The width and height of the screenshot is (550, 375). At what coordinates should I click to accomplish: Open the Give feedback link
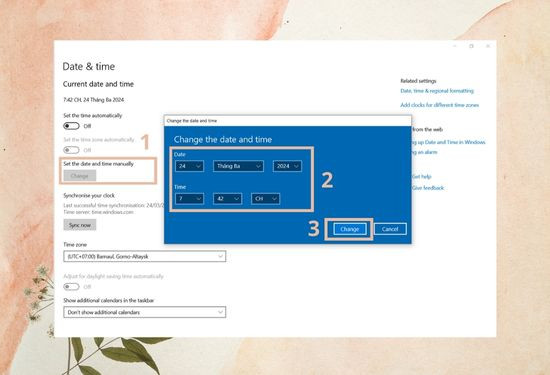(x=428, y=188)
